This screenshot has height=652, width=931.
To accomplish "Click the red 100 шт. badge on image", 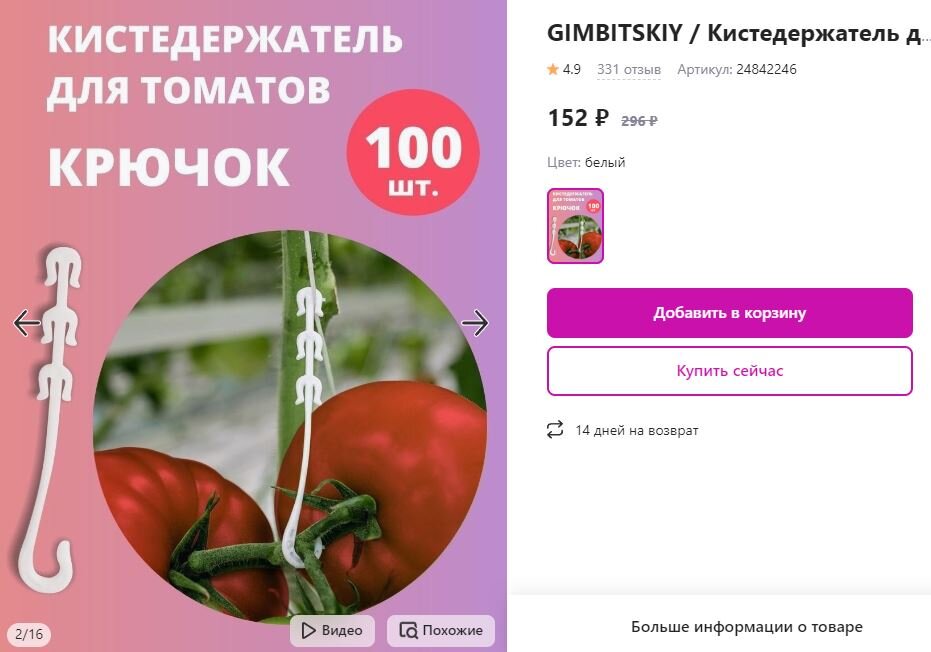I will pos(413,152).
